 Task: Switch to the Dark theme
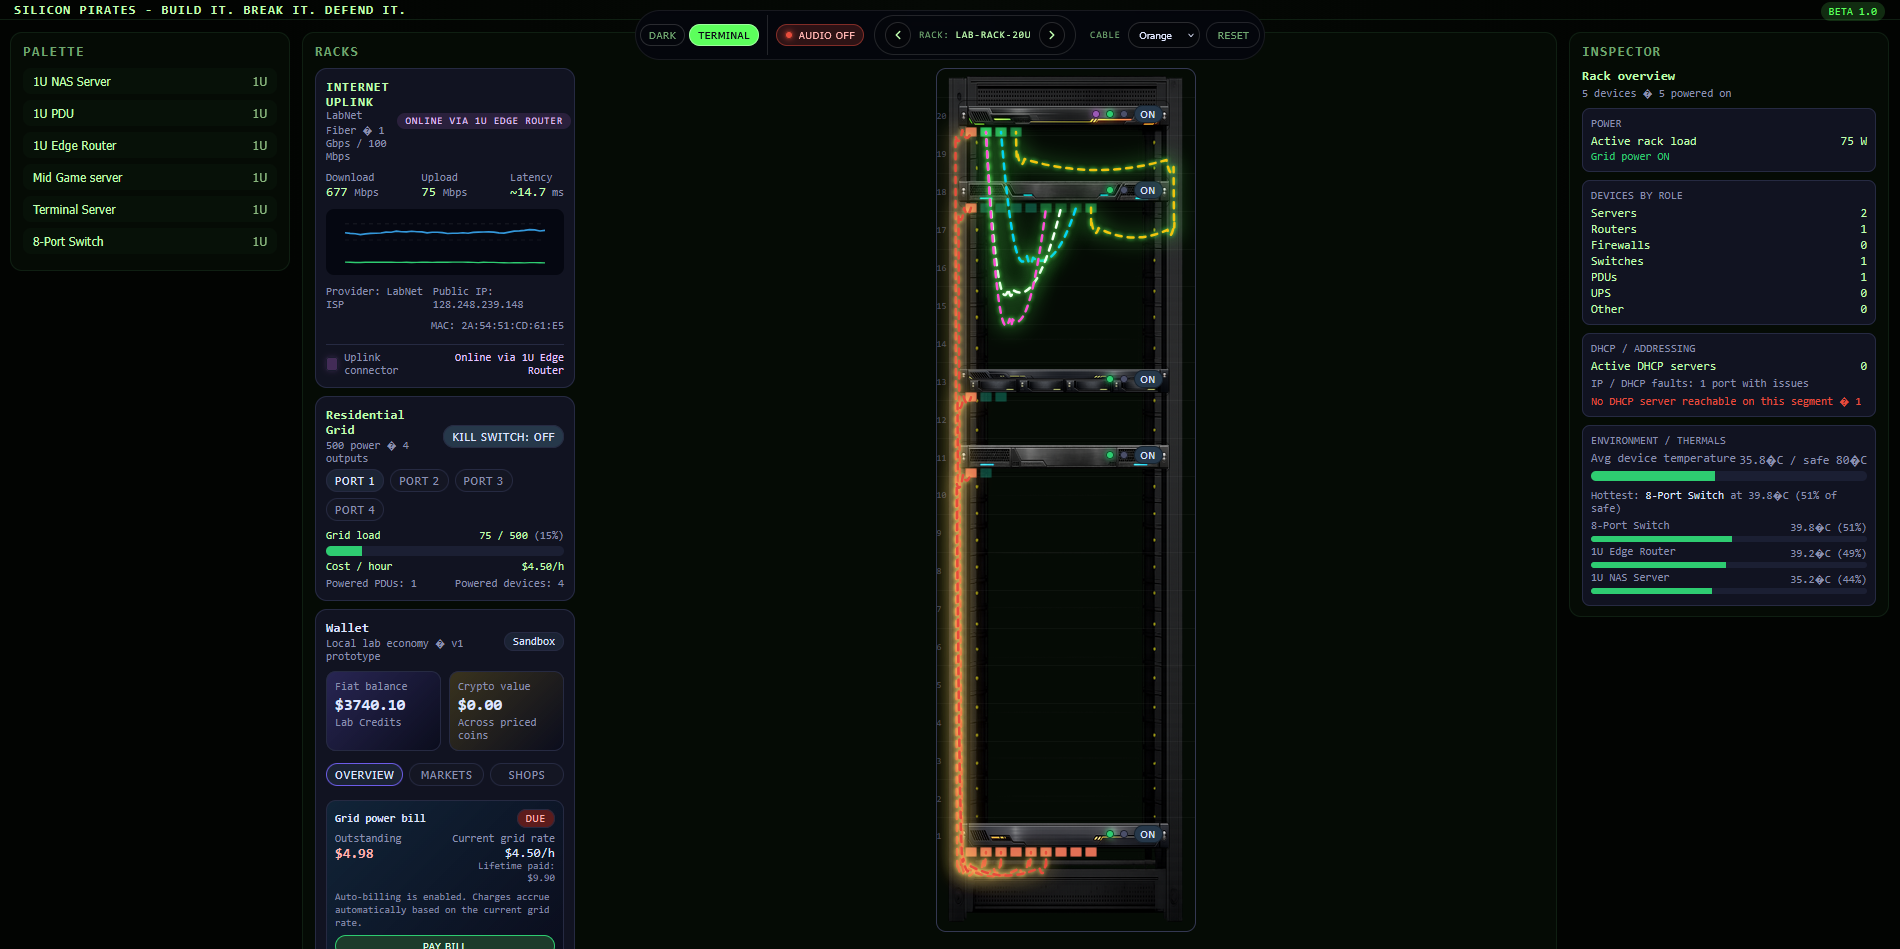(x=662, y=35)
